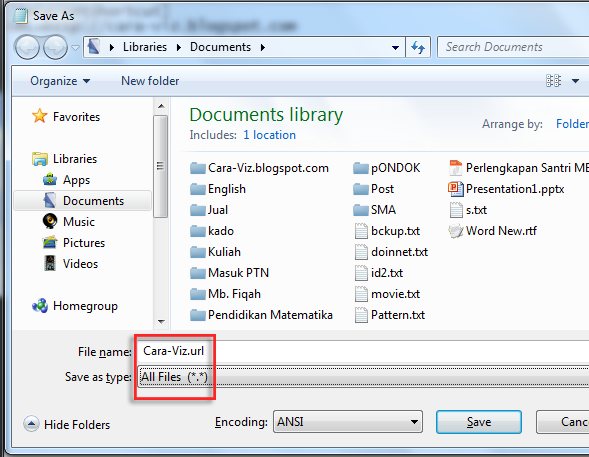Click the refresh icon beside address bar

(418, 47)
